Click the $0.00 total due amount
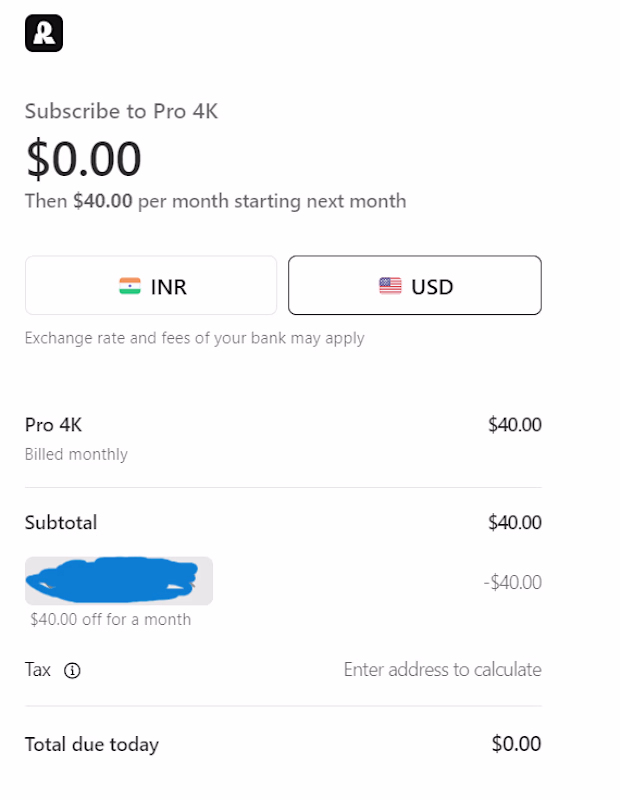The height and width of the screenshot is (800, 620). pos(516,744)
